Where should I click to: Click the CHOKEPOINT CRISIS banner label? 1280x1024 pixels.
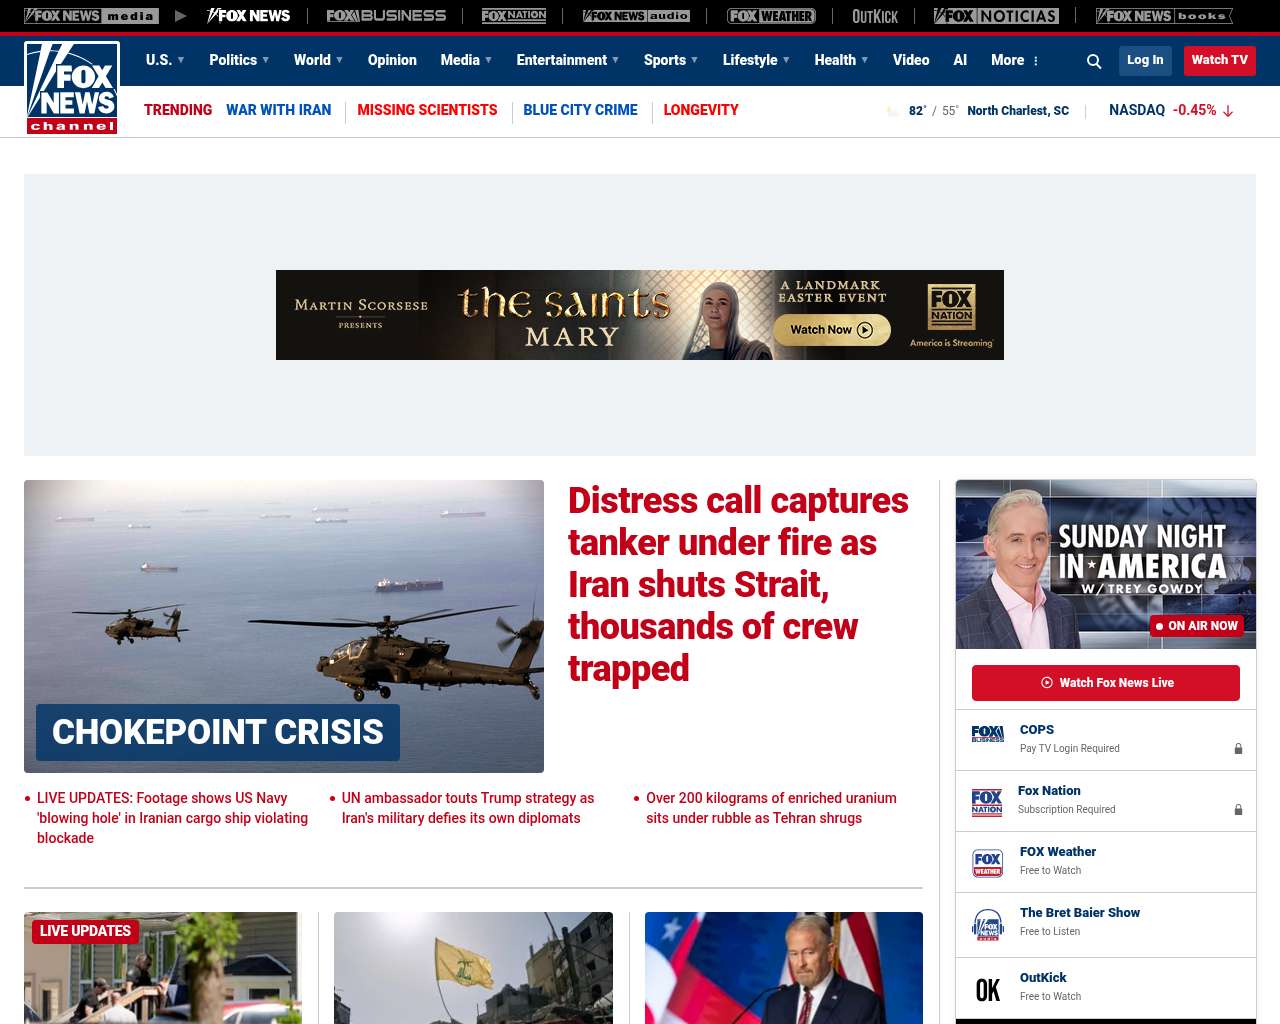tap(218, 732)
